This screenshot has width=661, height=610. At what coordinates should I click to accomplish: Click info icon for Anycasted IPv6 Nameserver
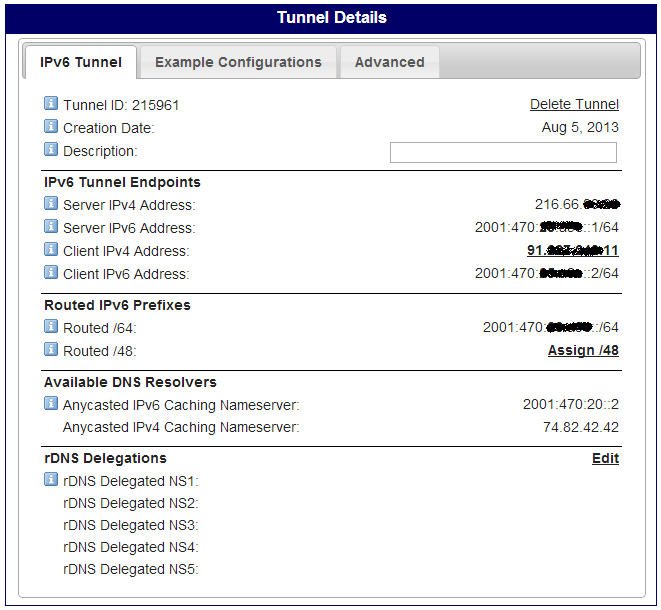[51, 404]
